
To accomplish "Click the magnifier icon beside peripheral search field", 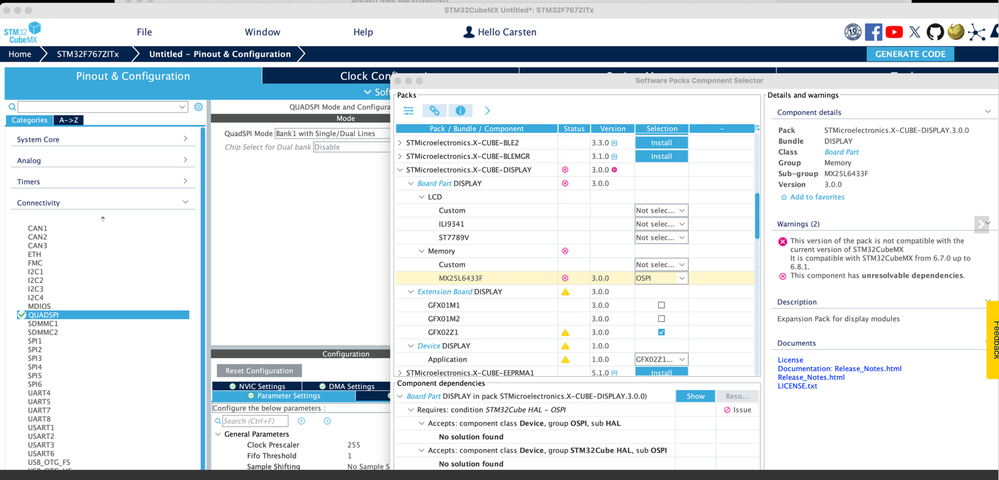I will 13,107.
